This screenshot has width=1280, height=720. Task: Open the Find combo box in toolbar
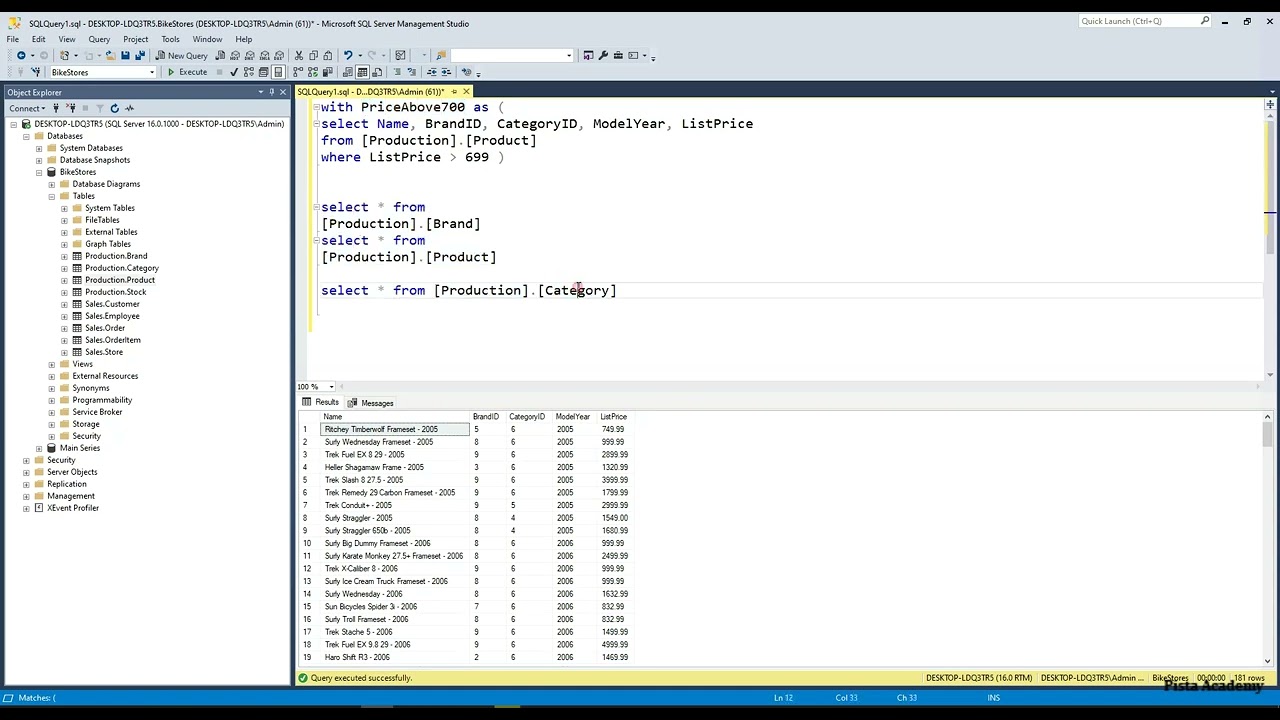511,55
